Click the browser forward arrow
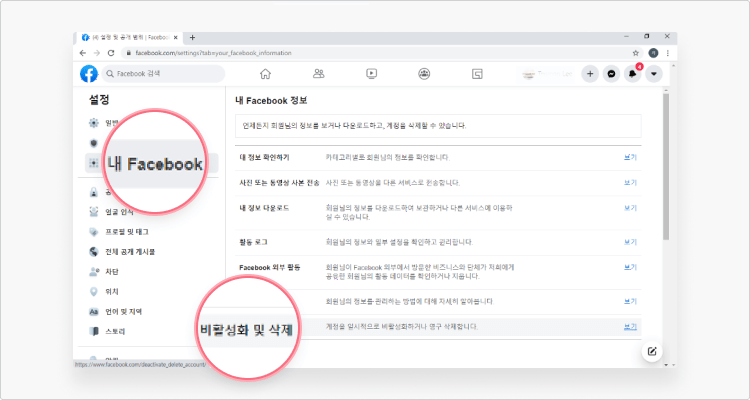 97,53
